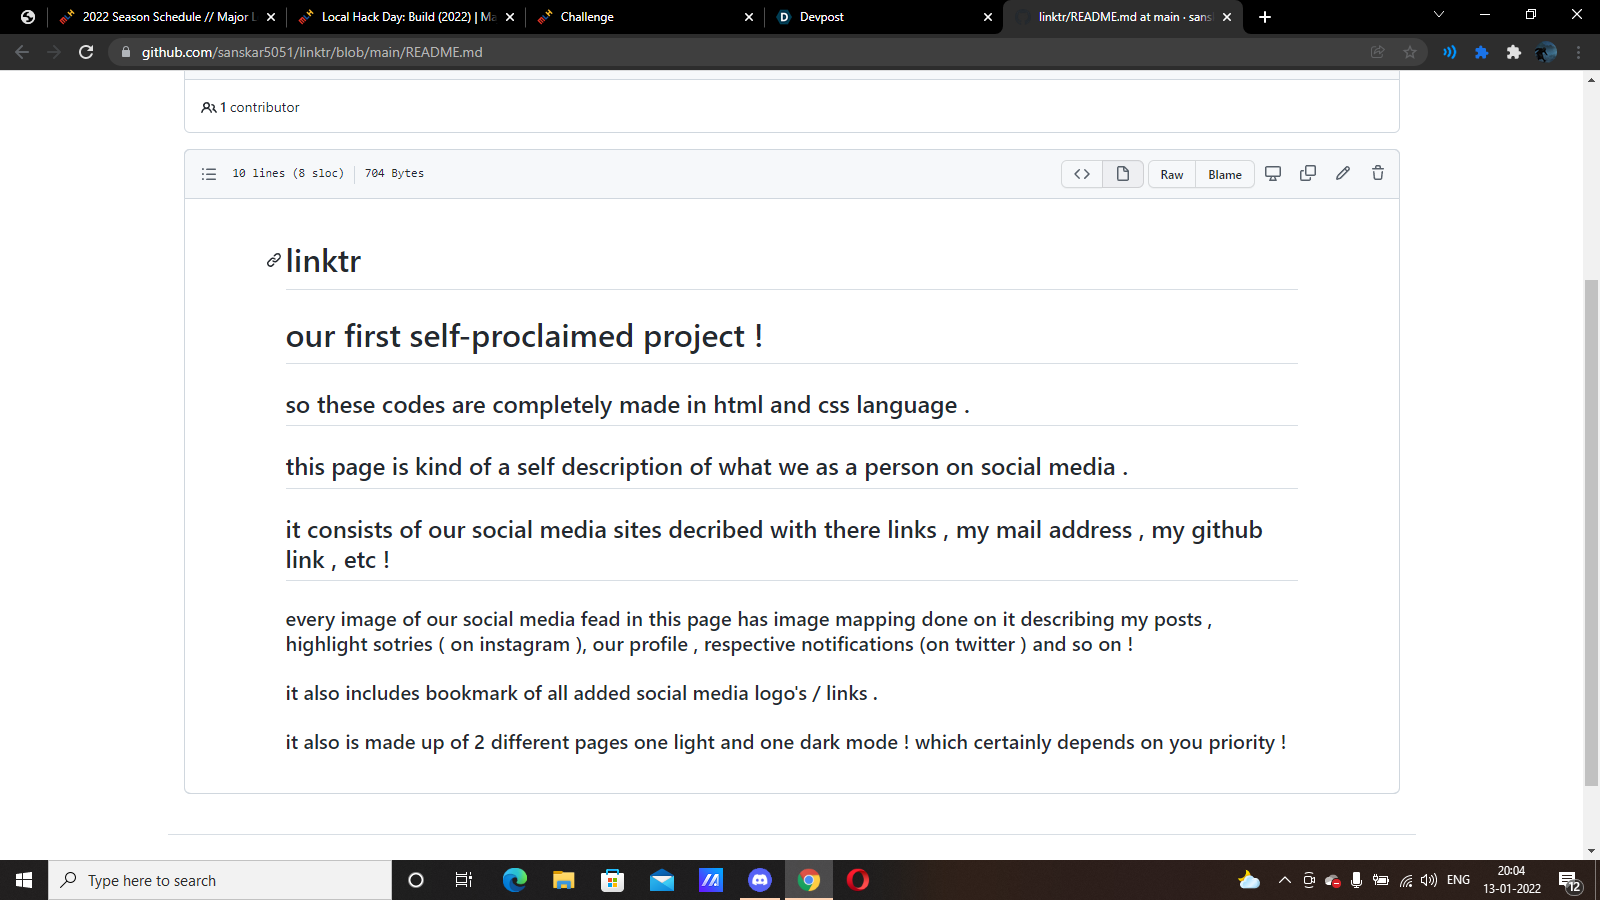Open the Extensions puzzle icon

pos(1513,52)
